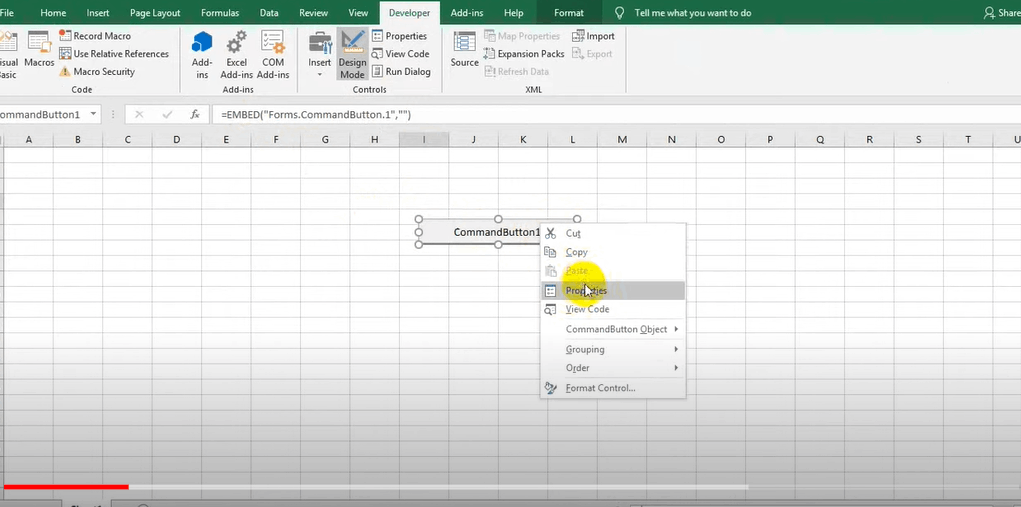Click Map Properties in XML group

point(522,36)
